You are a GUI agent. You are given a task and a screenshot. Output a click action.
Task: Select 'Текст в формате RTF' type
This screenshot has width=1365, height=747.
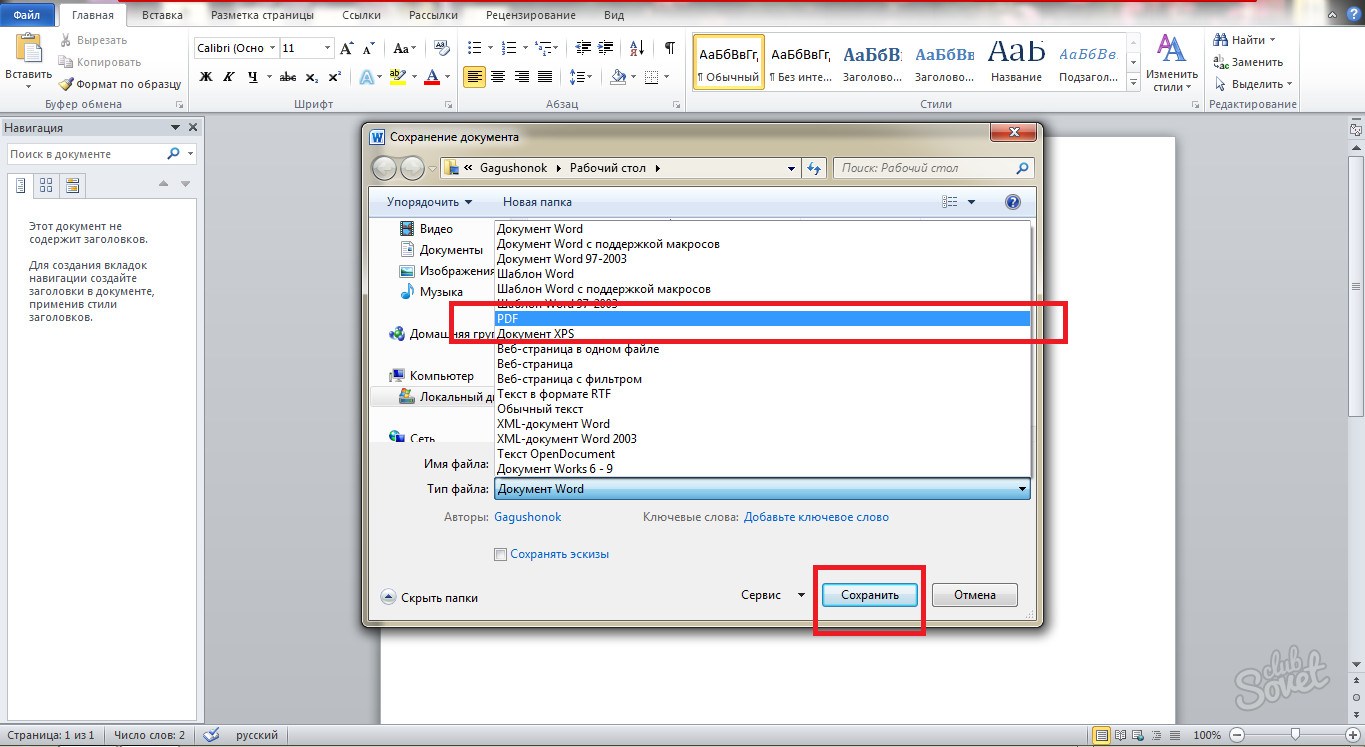pyautogui.click(x=762, y=394)
